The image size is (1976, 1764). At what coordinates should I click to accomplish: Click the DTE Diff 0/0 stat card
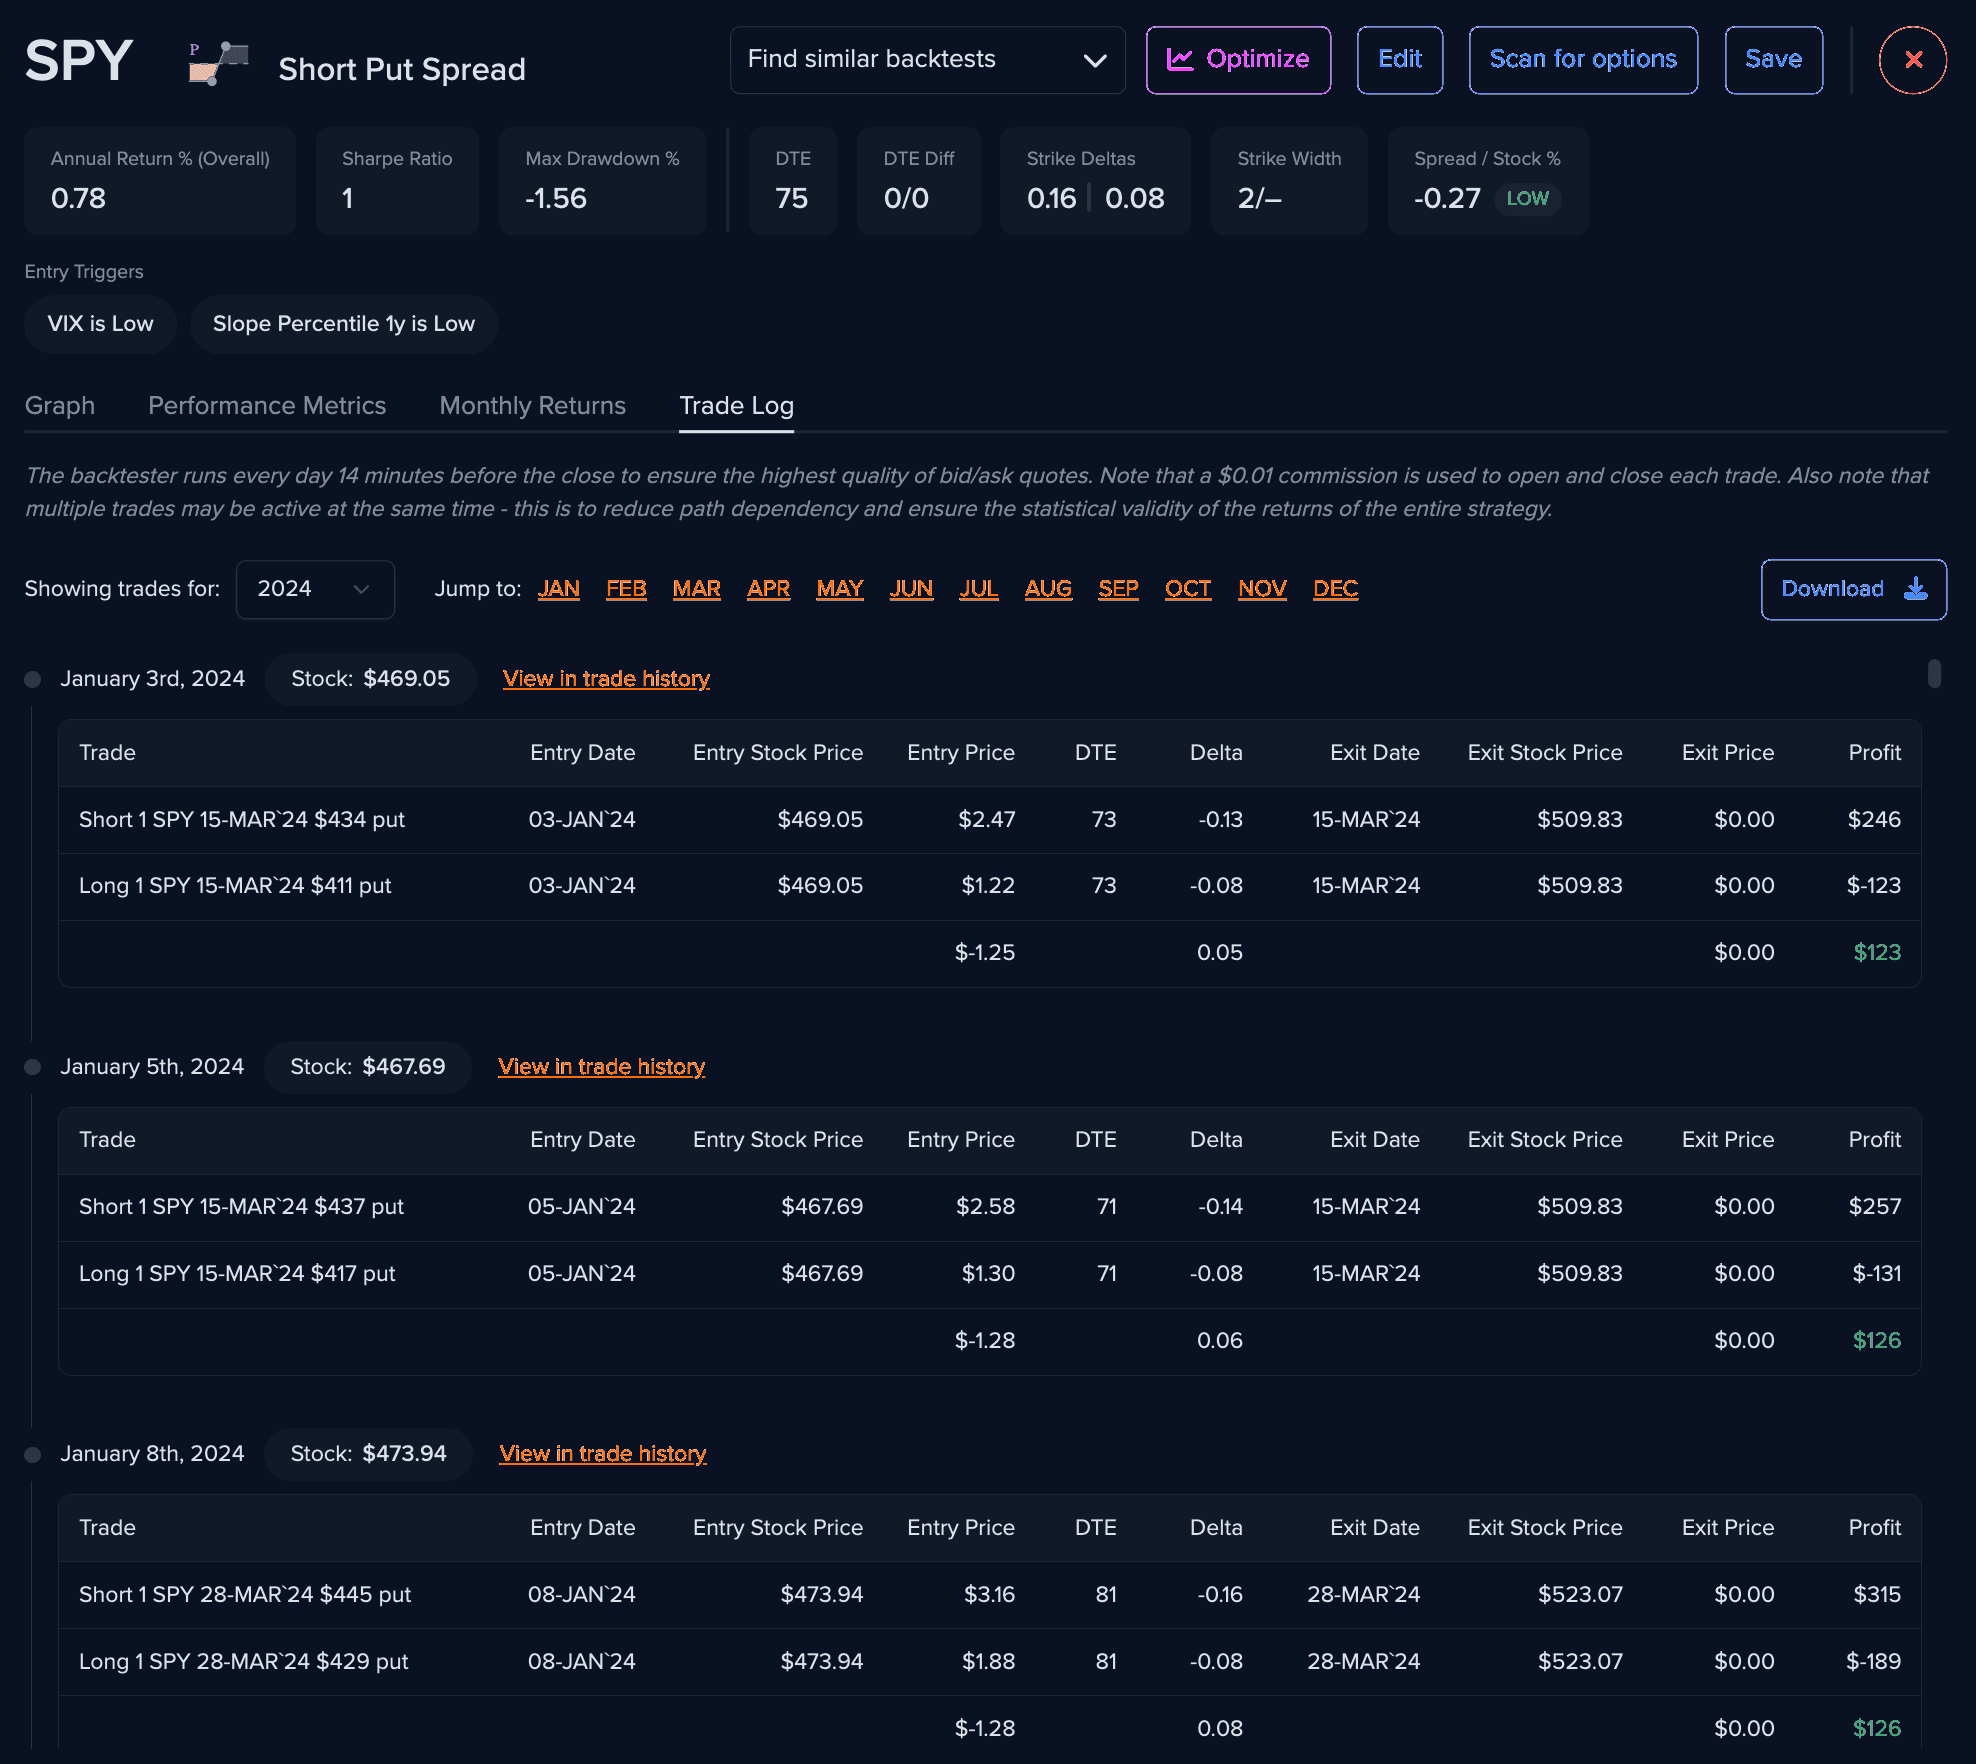918,181
